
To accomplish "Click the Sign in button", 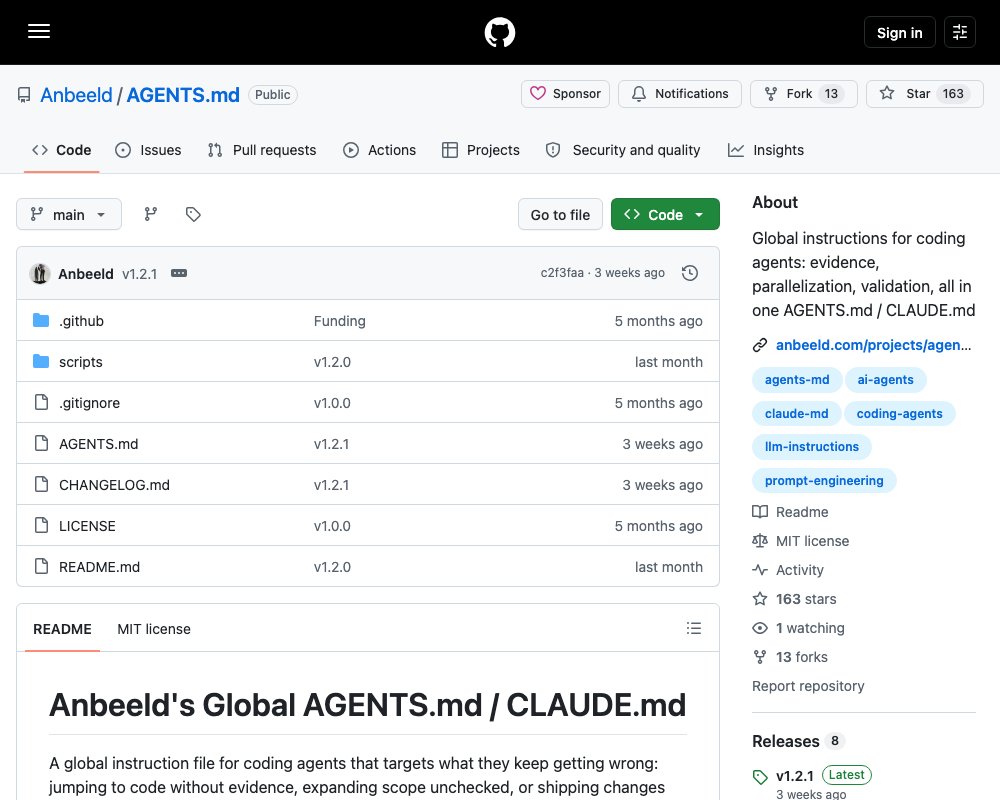I will [x=899, y=33].
